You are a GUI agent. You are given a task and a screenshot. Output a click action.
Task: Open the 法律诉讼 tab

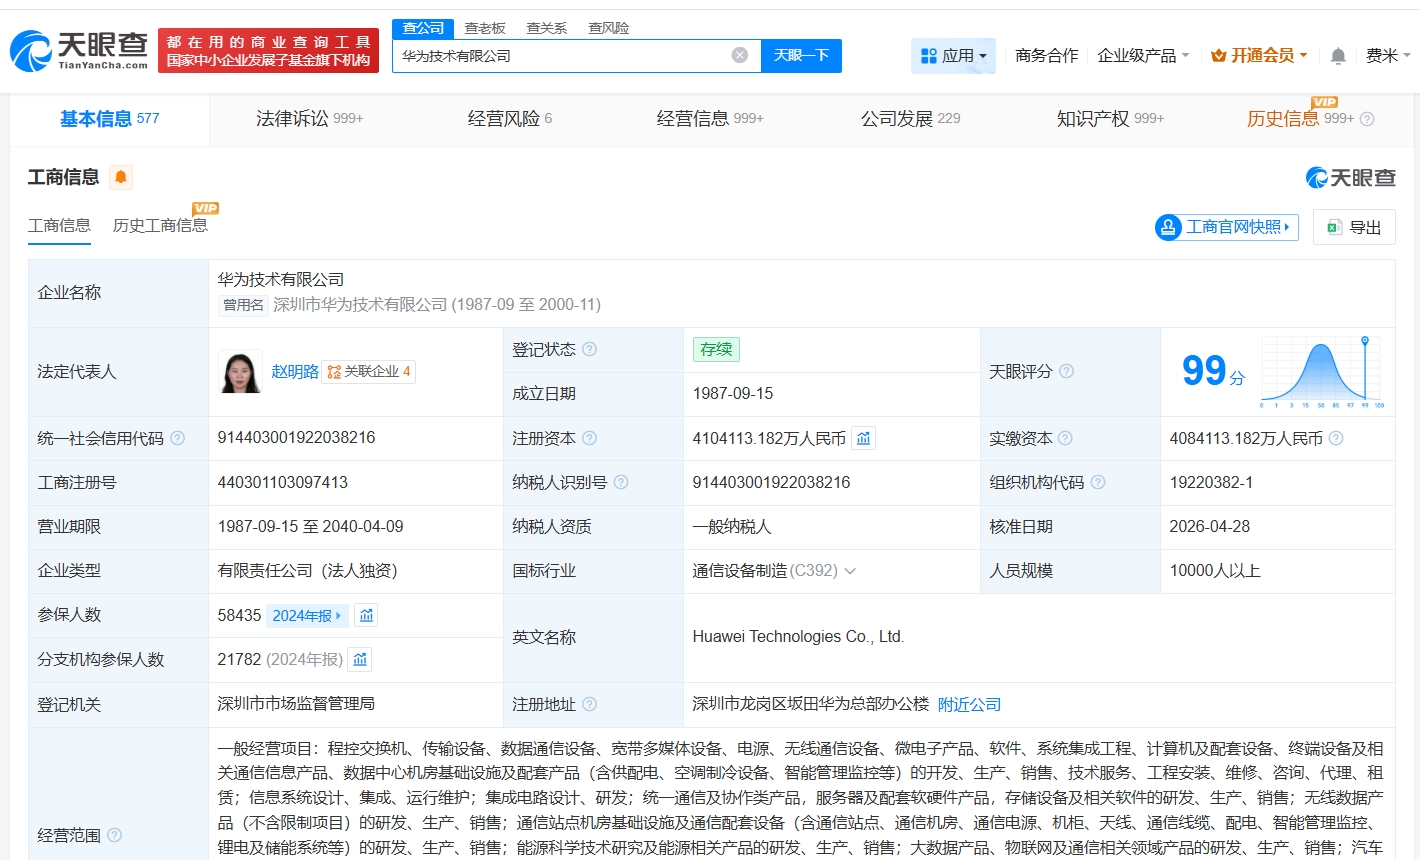pyautogui.click(x=309, y=119)
